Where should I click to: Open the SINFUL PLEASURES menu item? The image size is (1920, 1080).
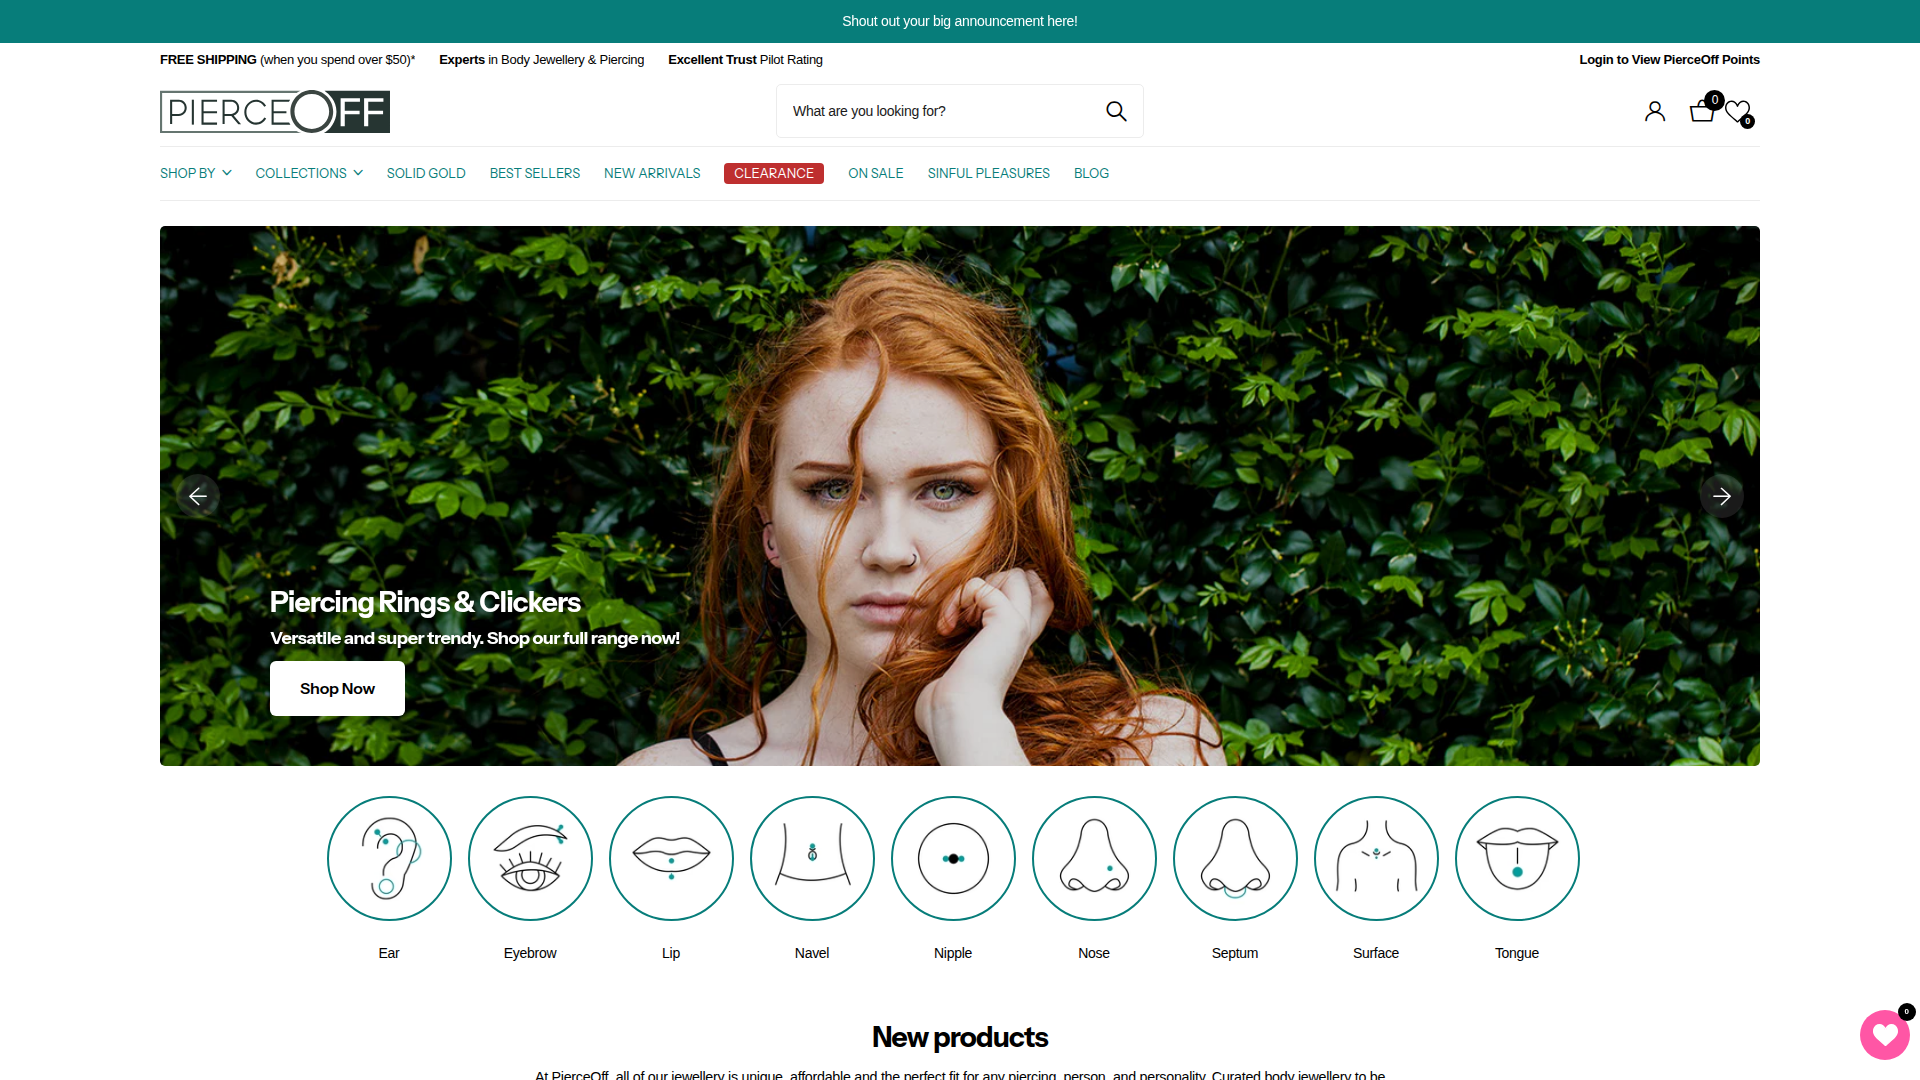pos(988,173)
